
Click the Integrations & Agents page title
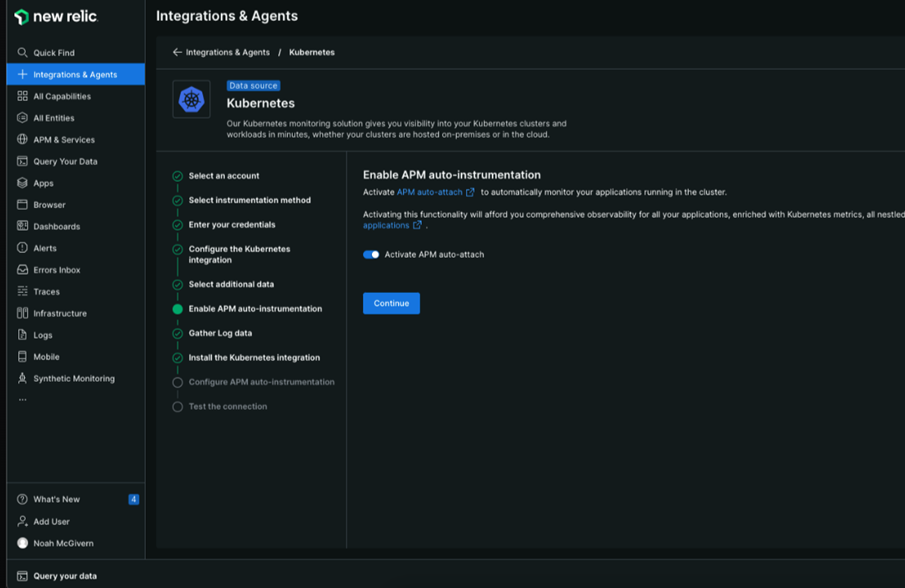[227, 16]
